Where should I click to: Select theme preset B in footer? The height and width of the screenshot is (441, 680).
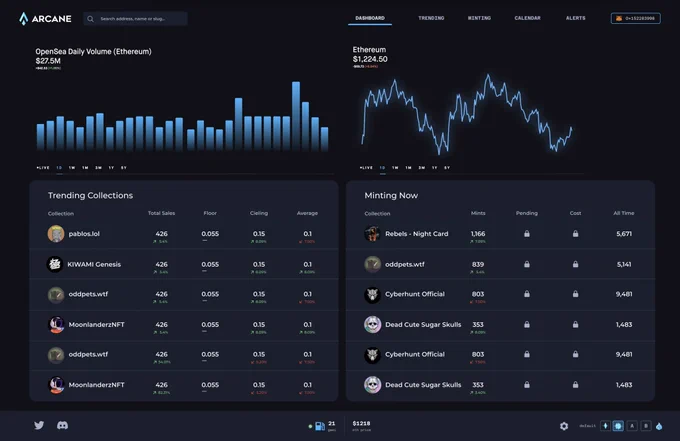646,426
